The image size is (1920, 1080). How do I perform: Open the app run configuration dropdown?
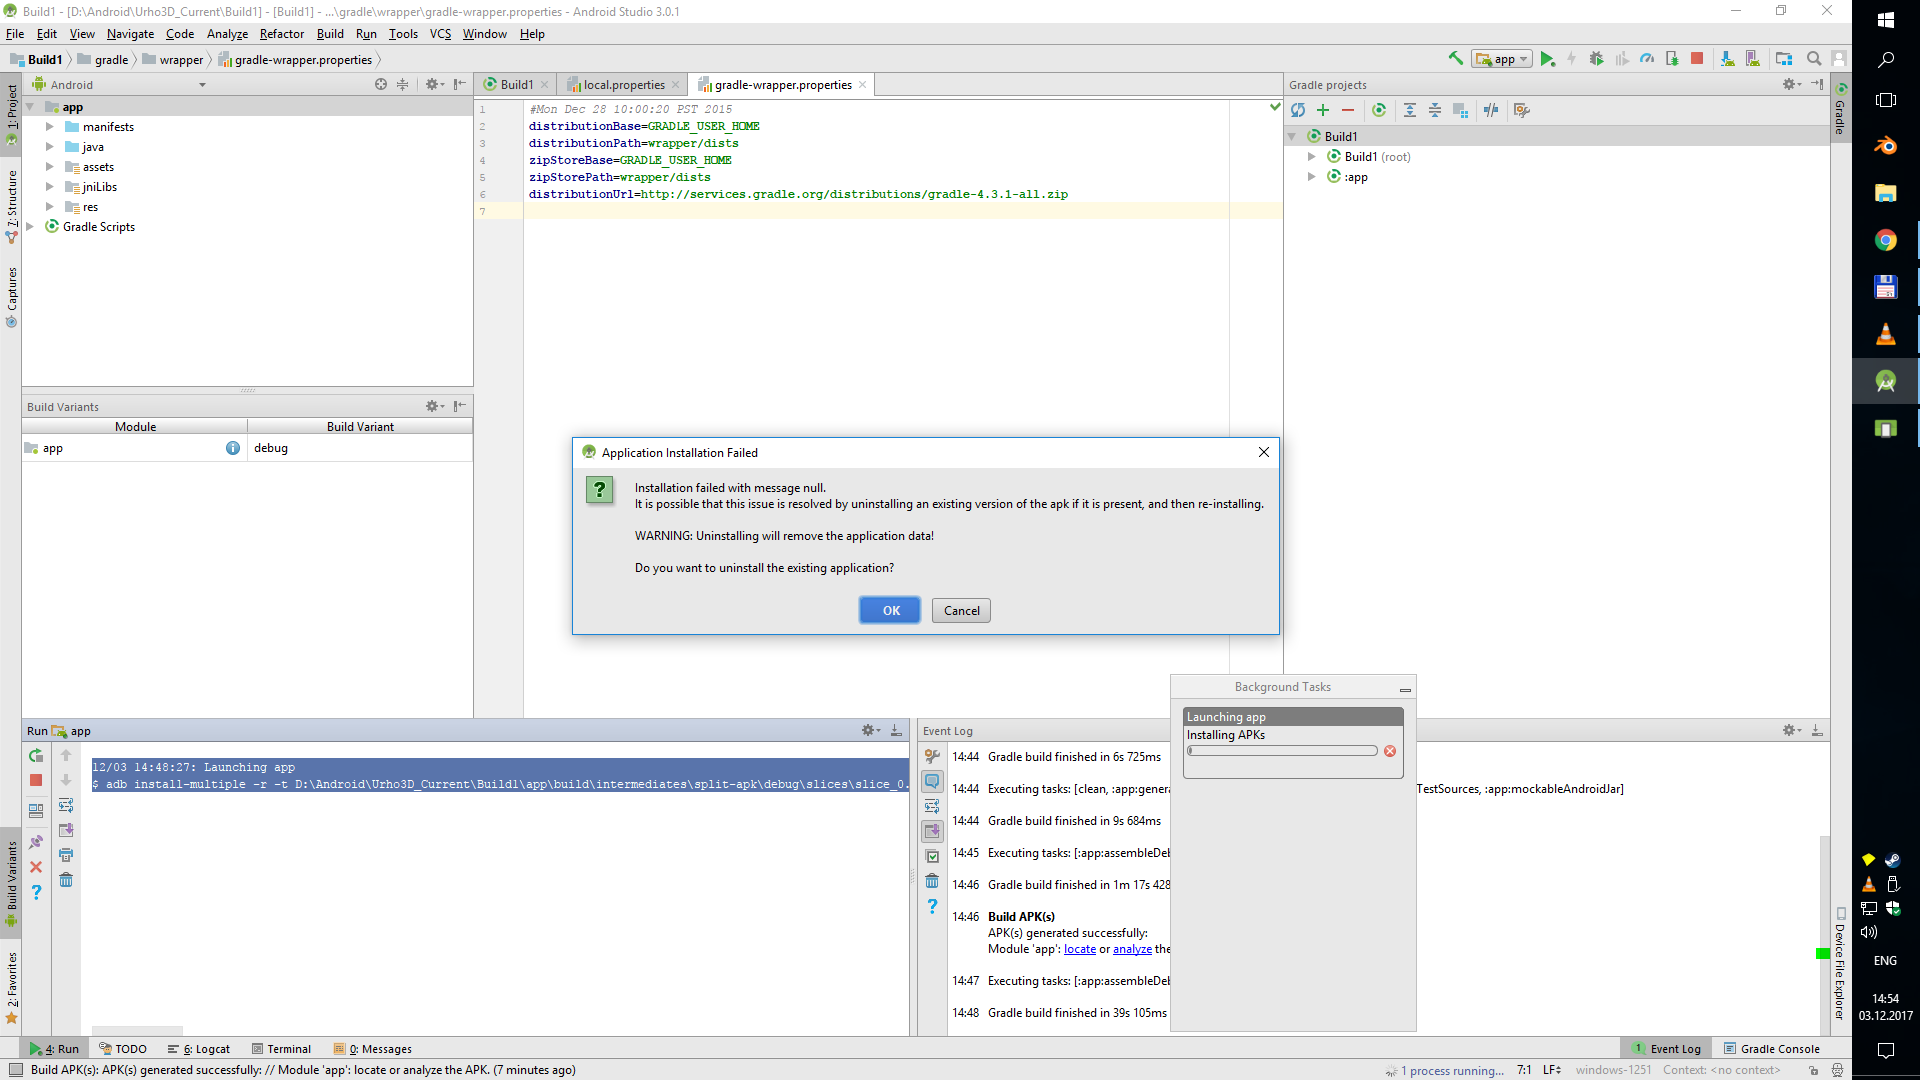pos(1502,59)
